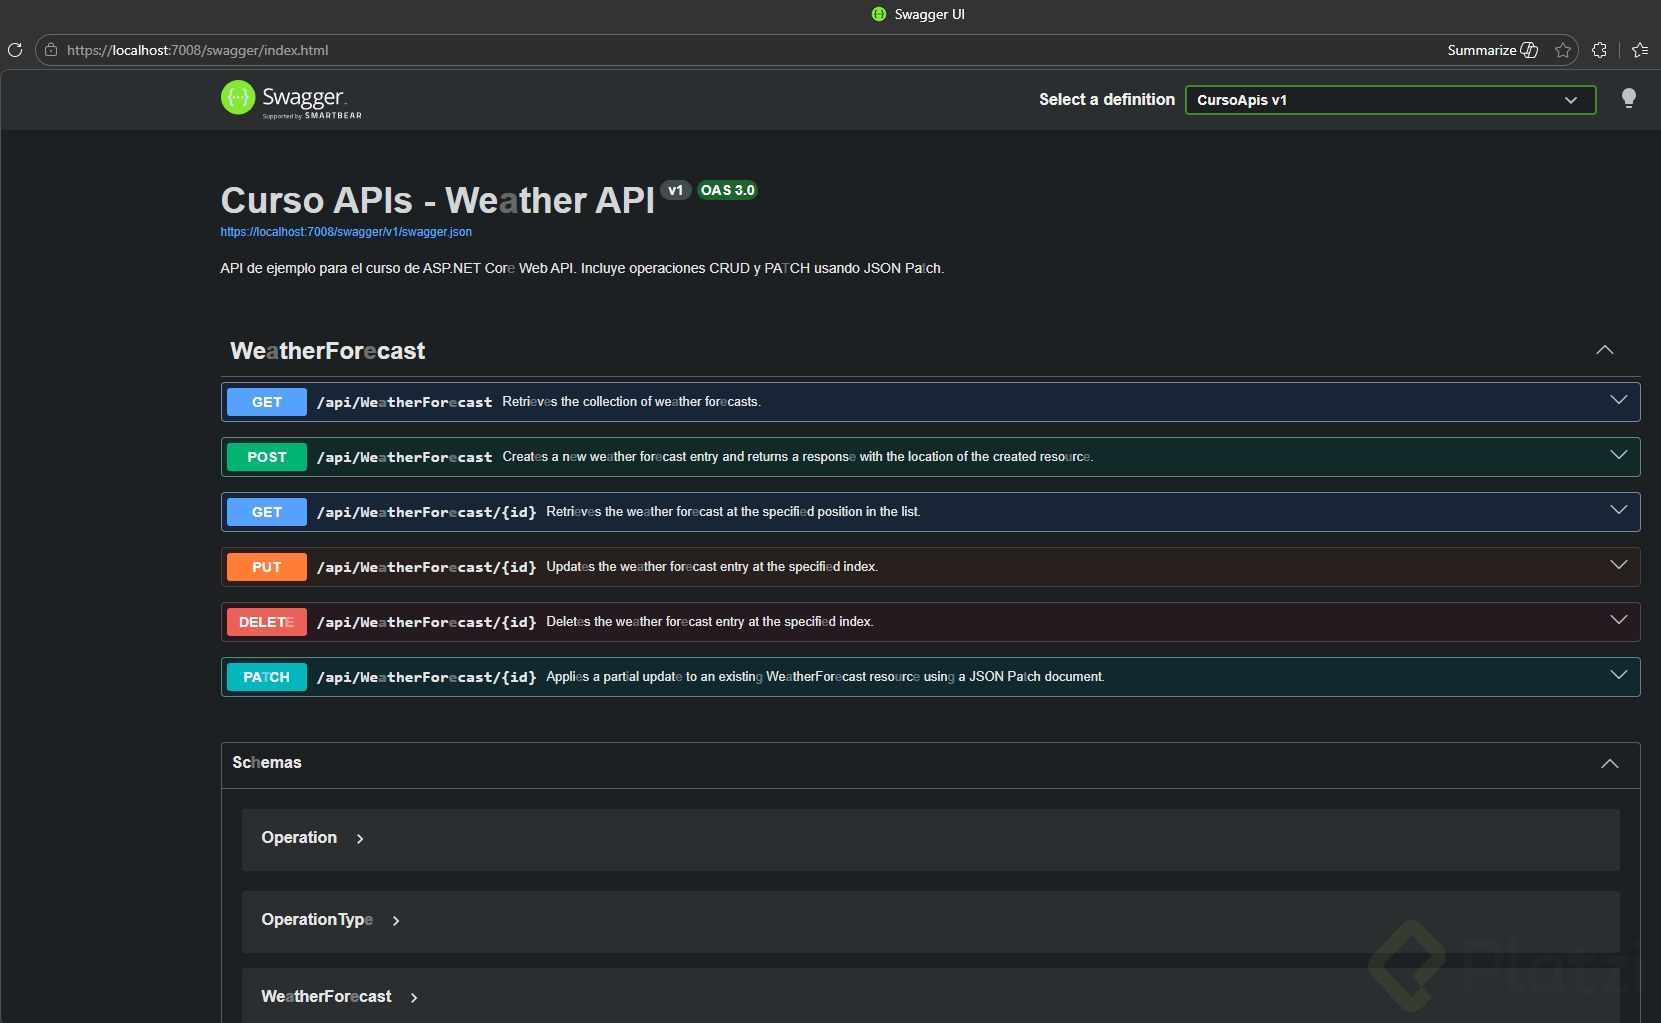Viewport: 1661px width, 1023px height.
Task: Expand the GET /api/WeatherForecast collection operation
Action: [1618, 401]
